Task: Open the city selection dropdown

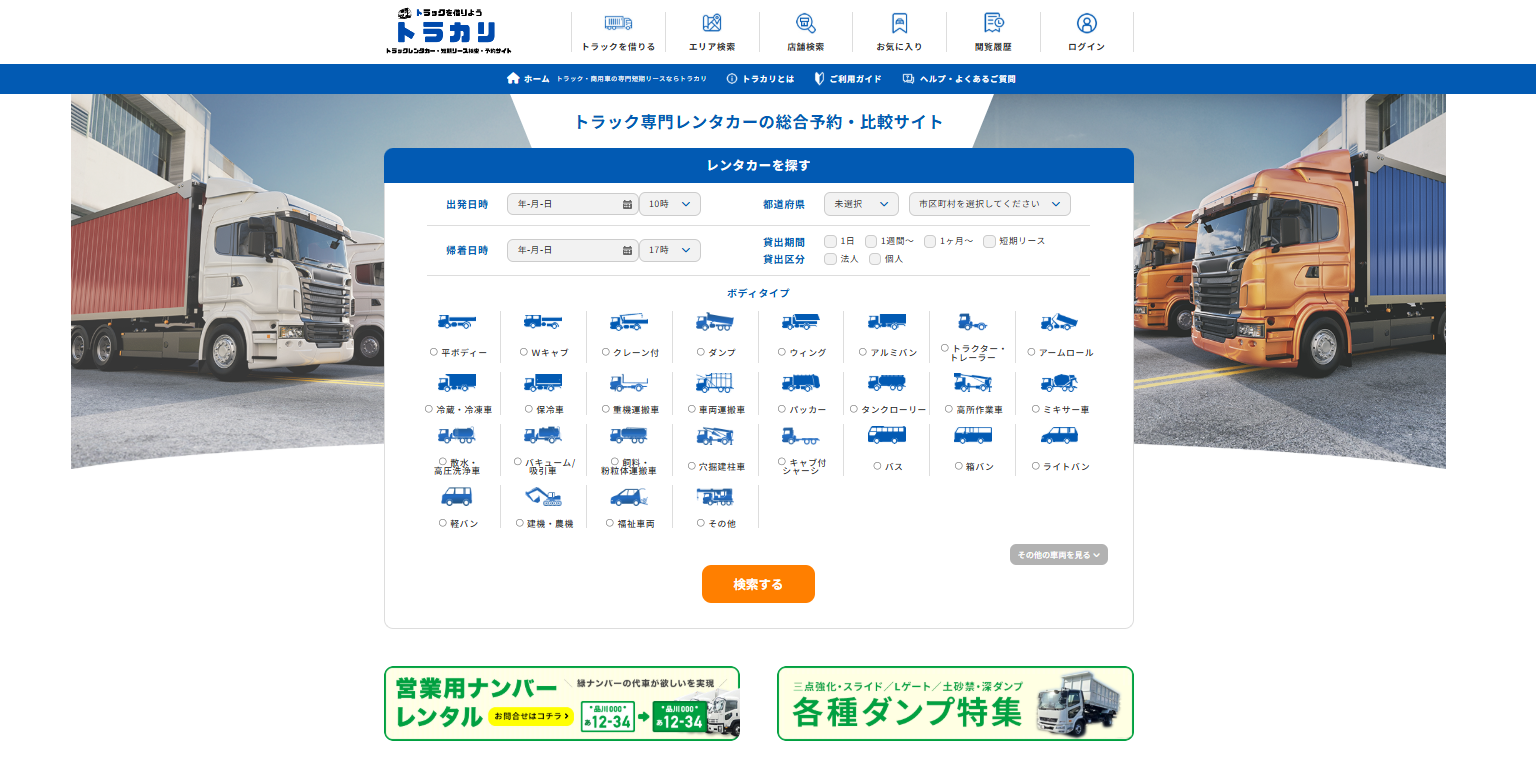Action: (989, 204)
